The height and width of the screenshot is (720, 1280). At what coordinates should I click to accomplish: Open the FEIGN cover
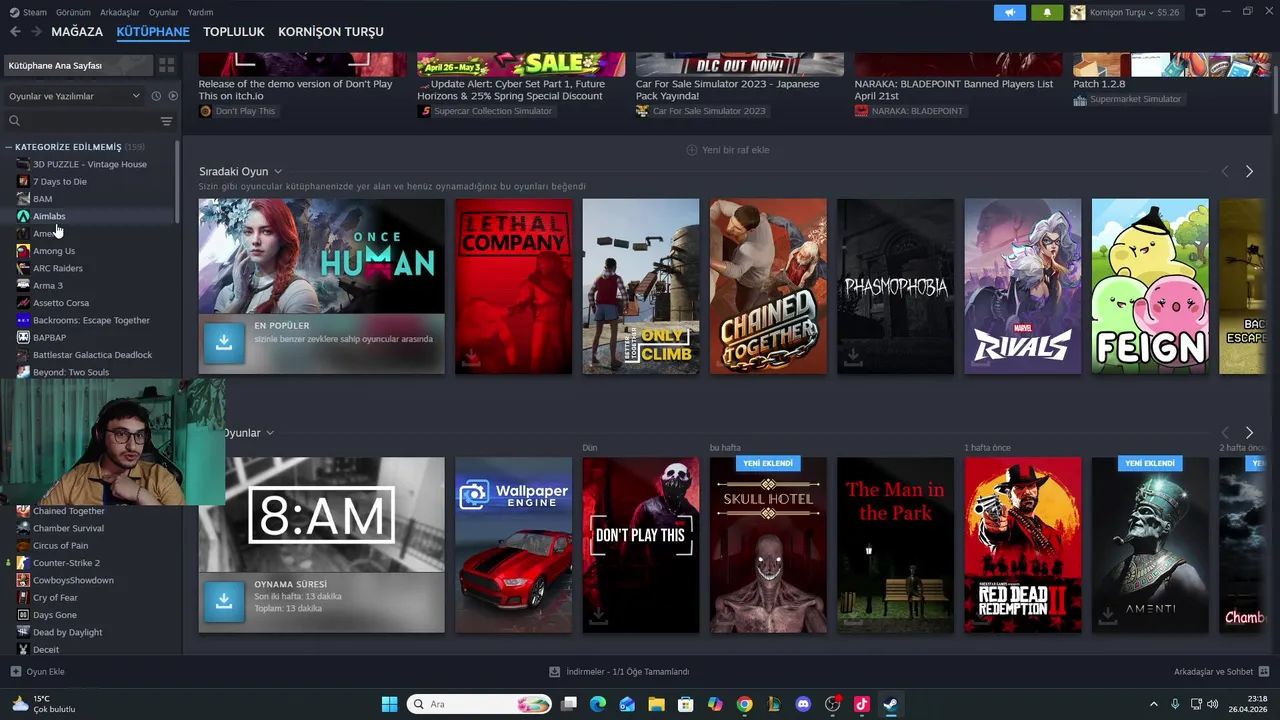1150,286
